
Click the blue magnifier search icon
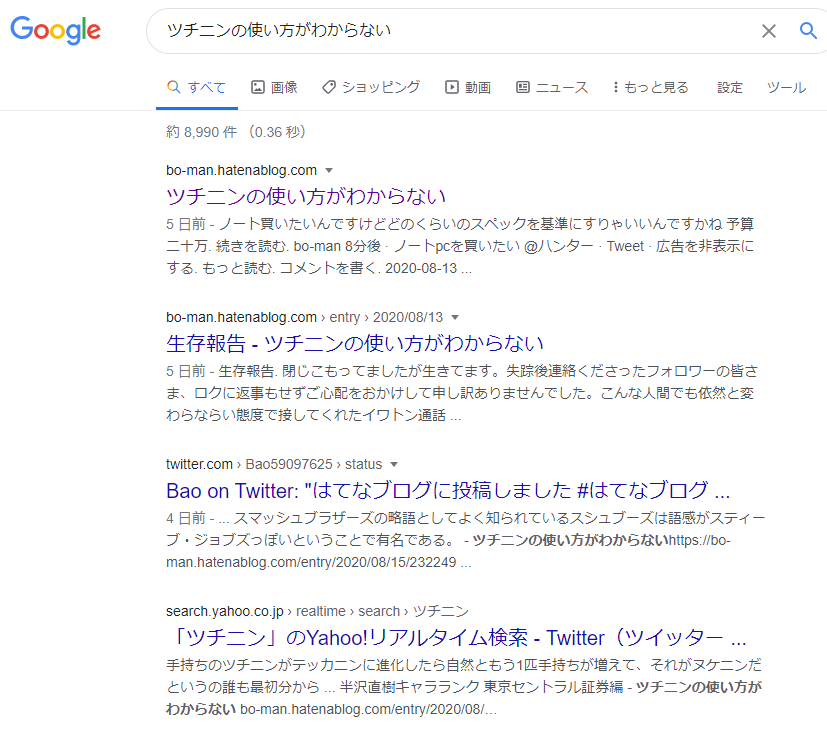coord(808,31)
